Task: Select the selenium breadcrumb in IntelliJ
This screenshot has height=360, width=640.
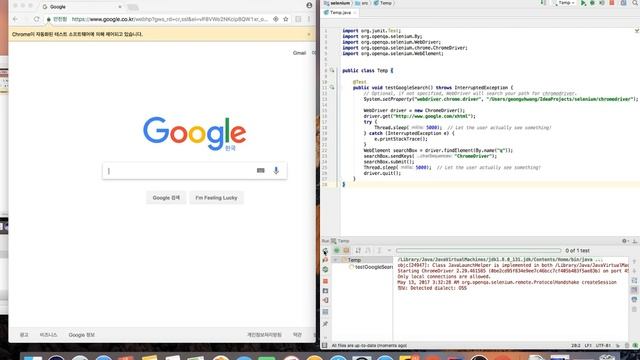Action: [x=337, y=3]
